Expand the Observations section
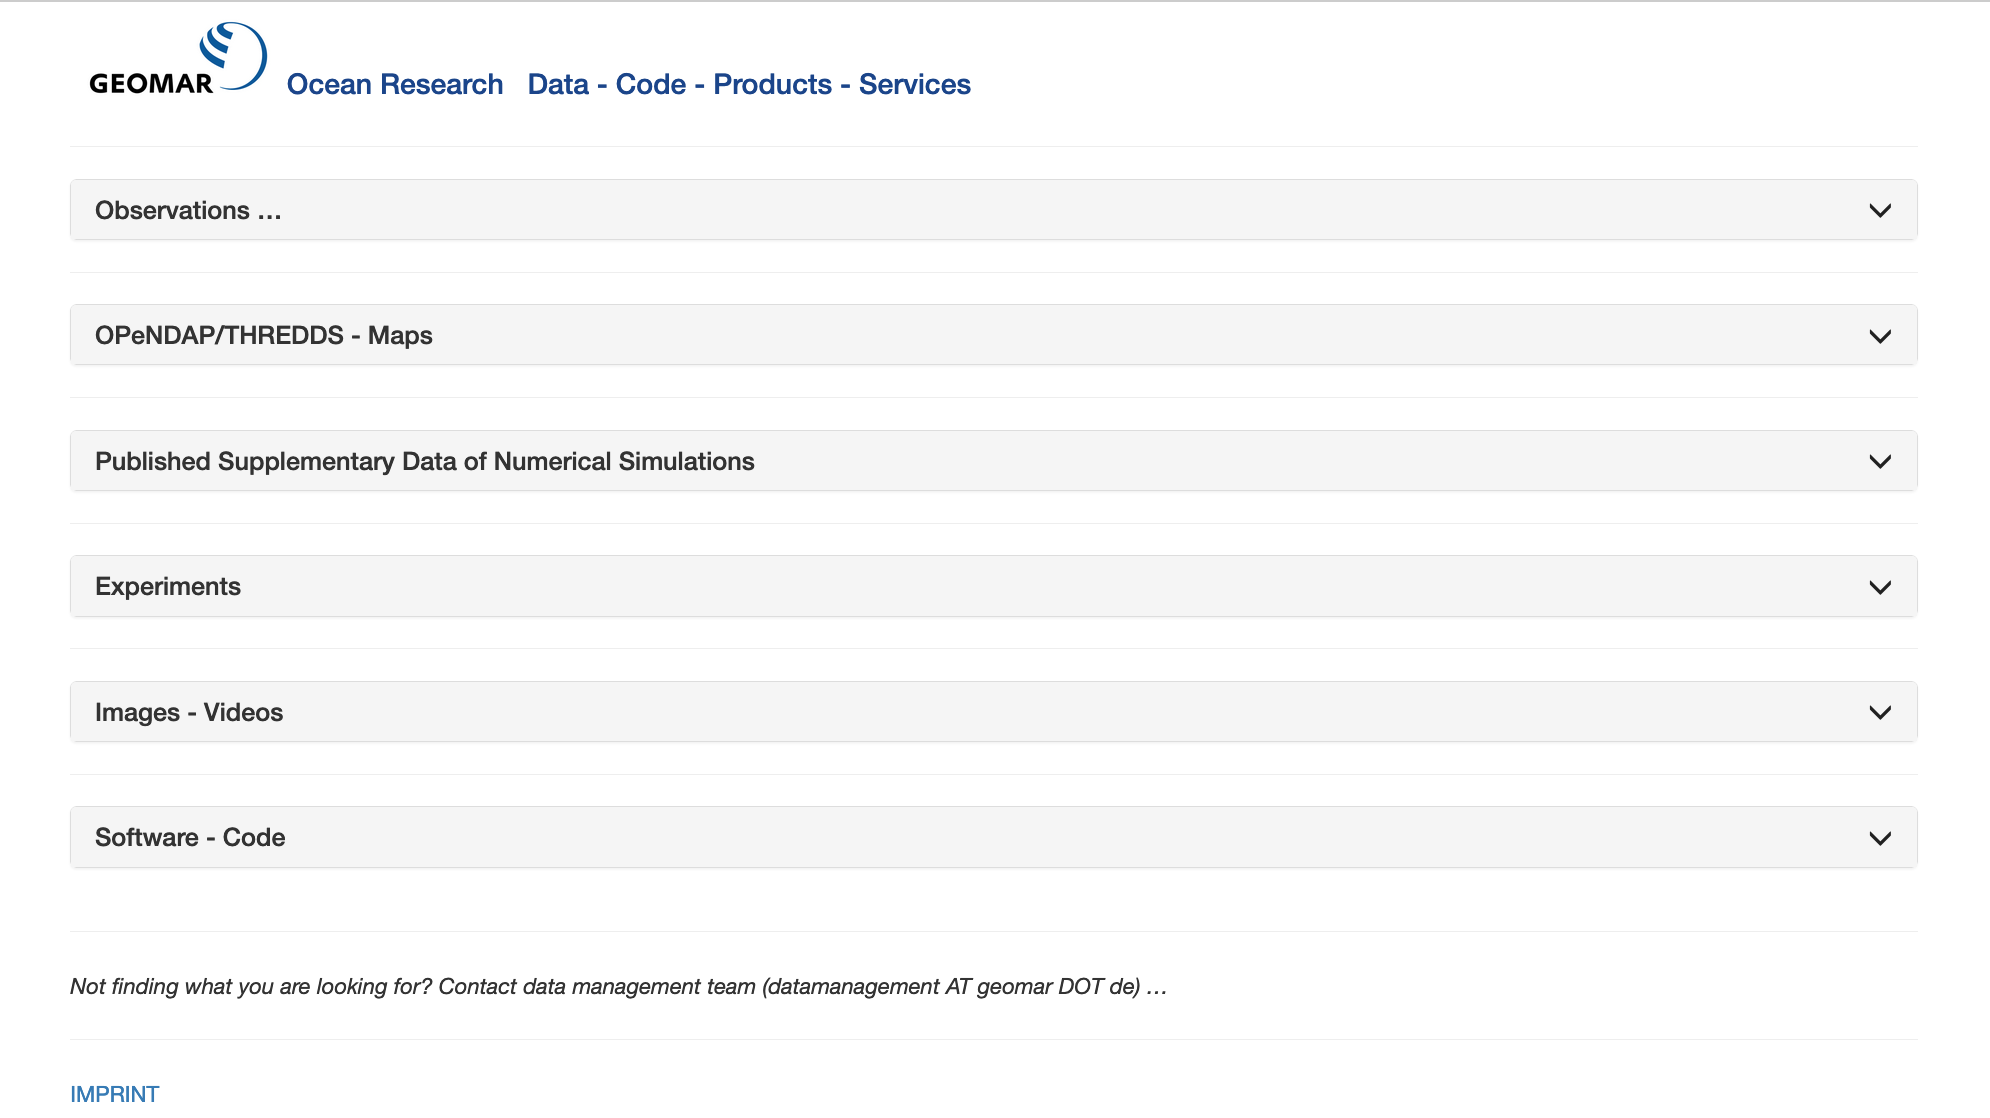 tap(188, 211)
